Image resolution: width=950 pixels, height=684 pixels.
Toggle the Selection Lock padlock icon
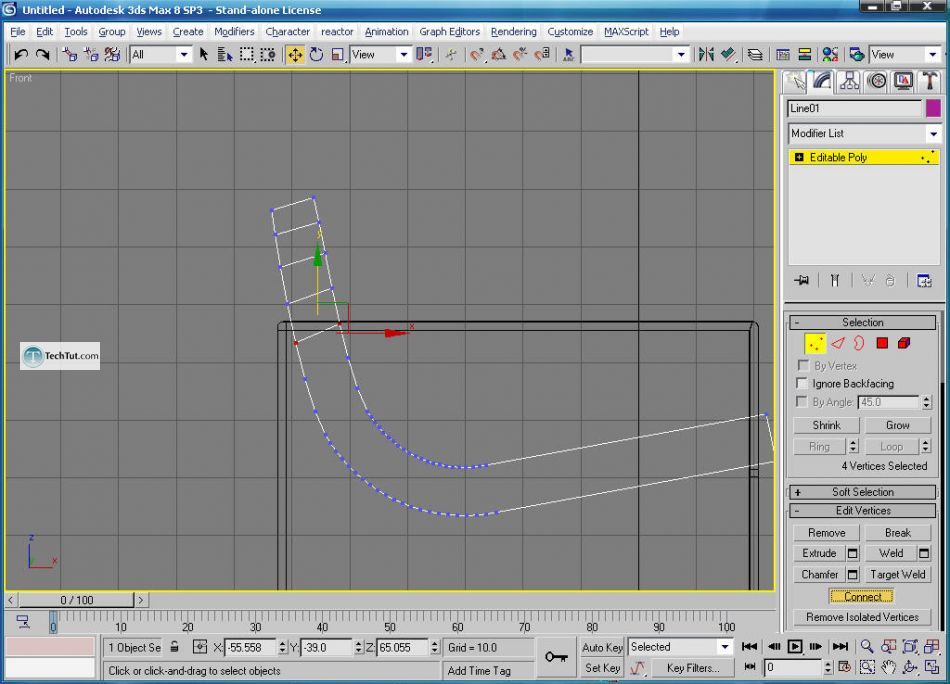coord(174,646)
